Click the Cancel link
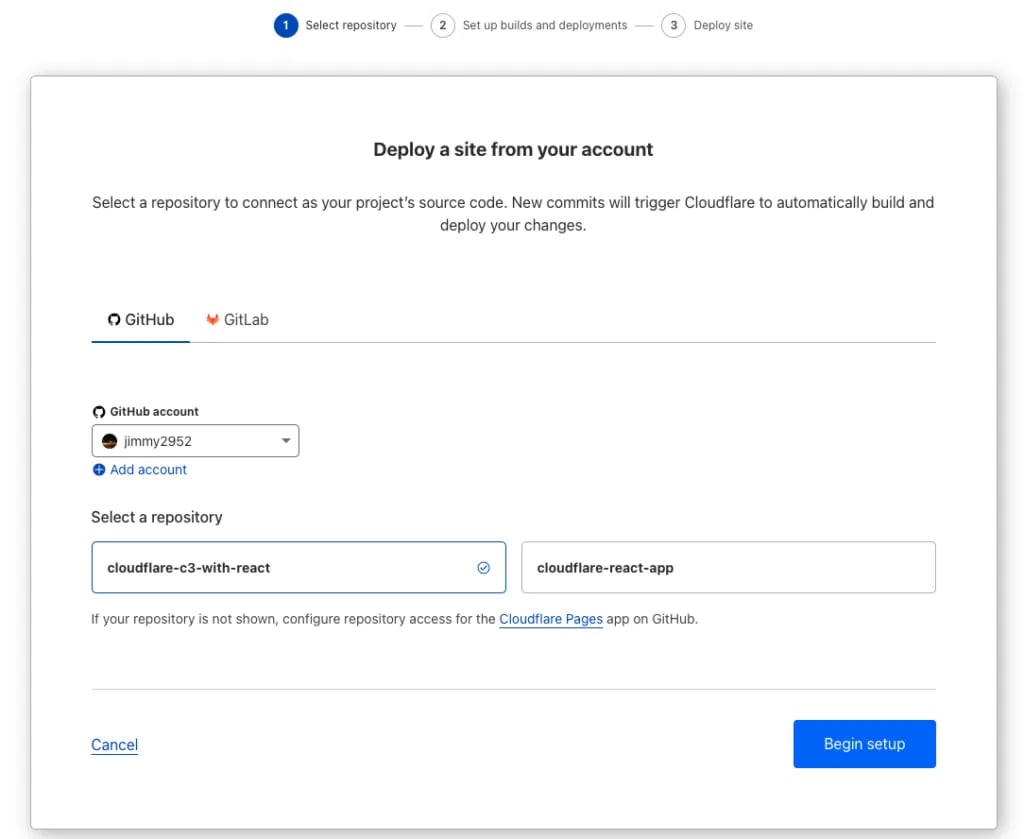1024x839 pixels. coord(114,744)
